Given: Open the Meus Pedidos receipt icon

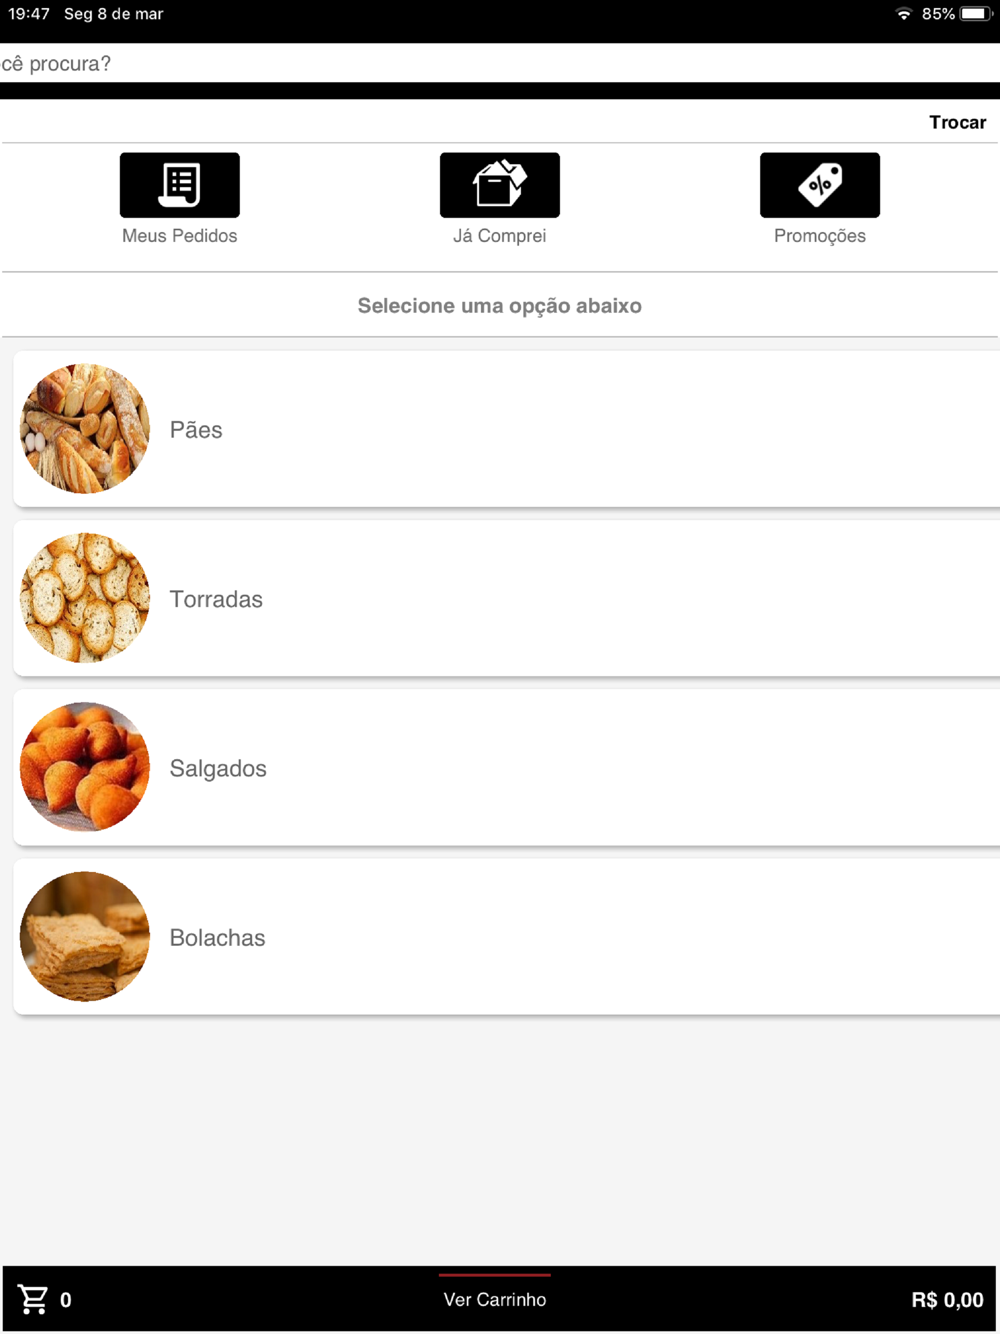Looking at the screenshot, I should pos(180,185).
